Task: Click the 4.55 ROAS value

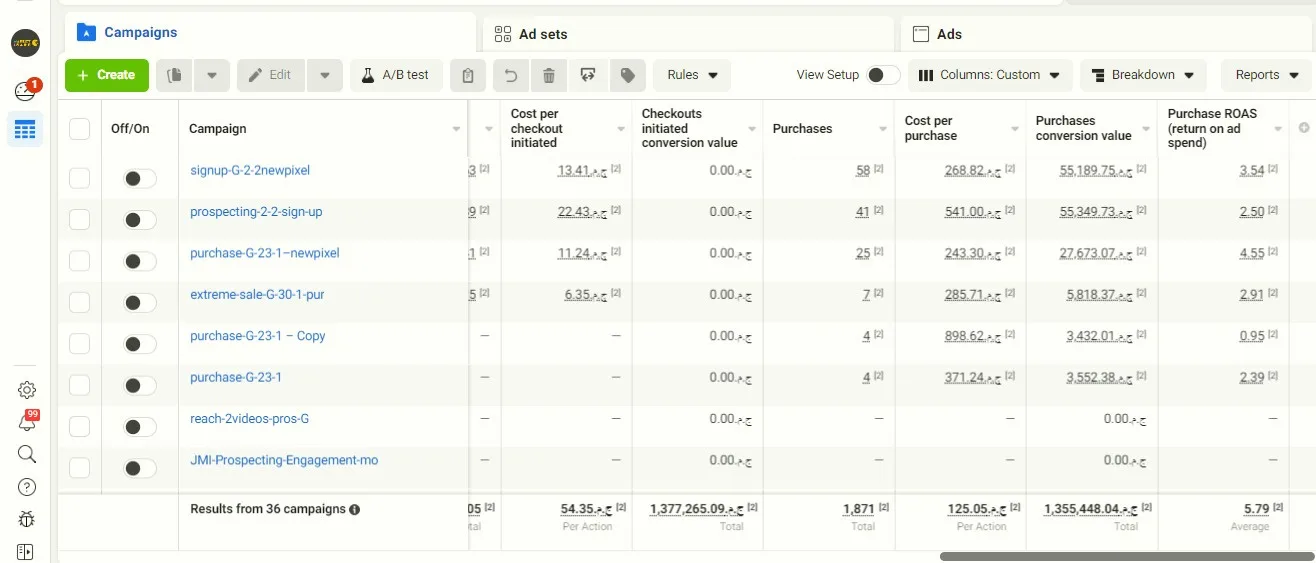Action: coord(1252,254)
